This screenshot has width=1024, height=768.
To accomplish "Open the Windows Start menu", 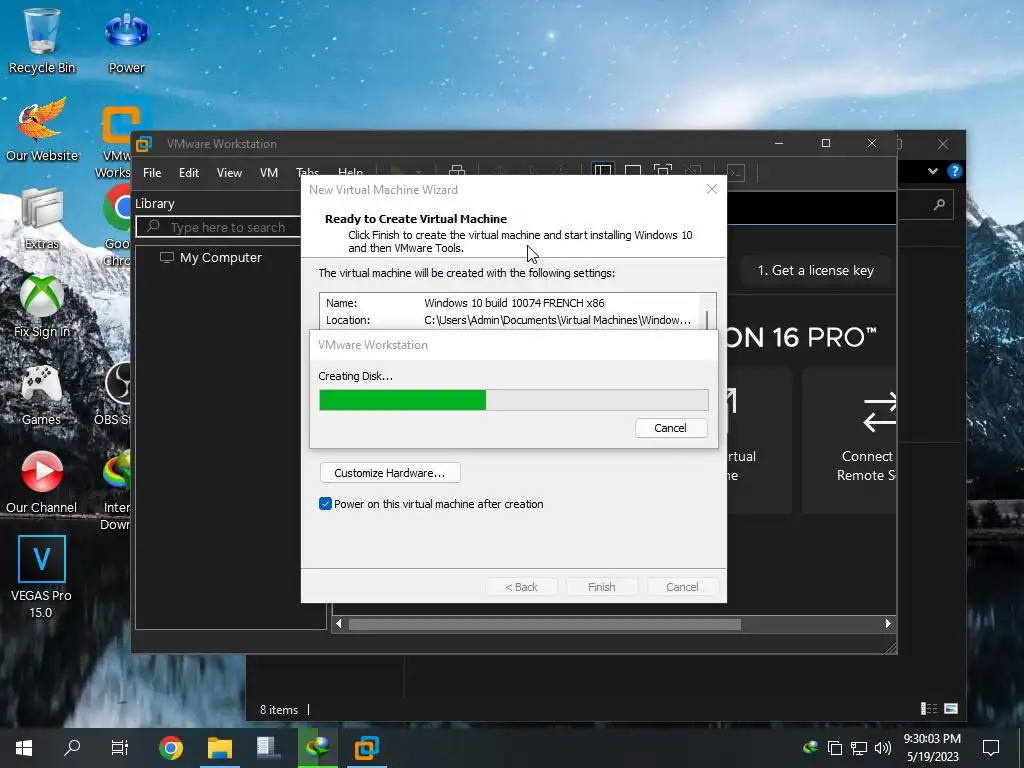I will coord(24,748).
